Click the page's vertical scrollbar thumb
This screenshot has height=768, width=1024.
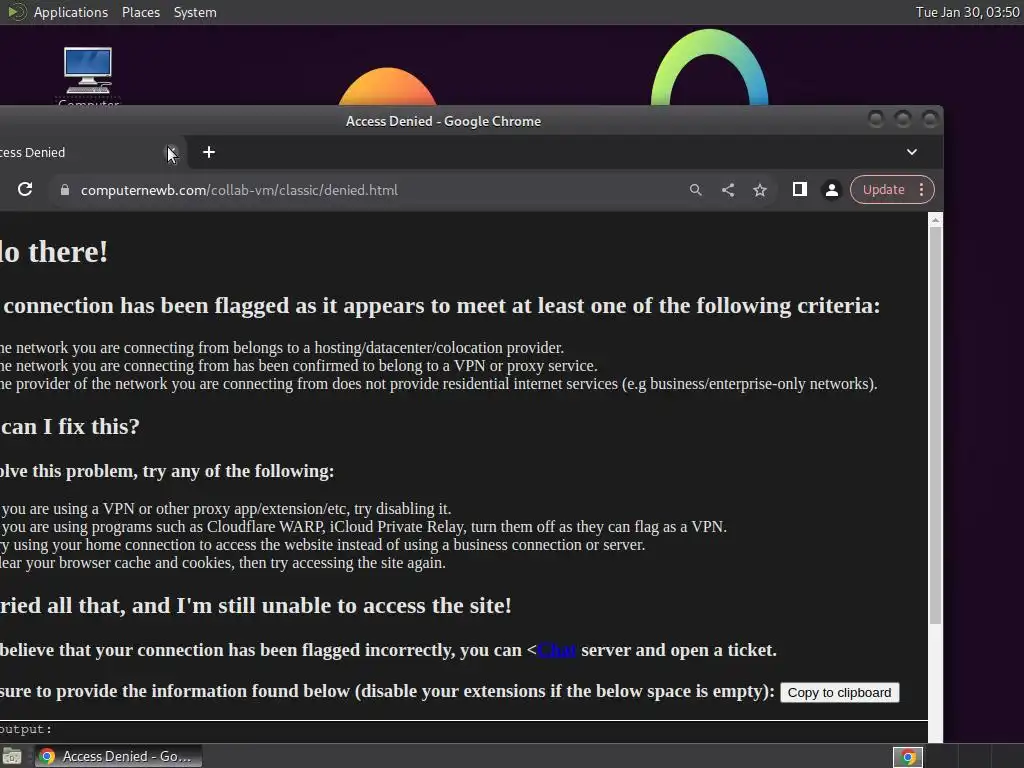click(x=935, y=424)
